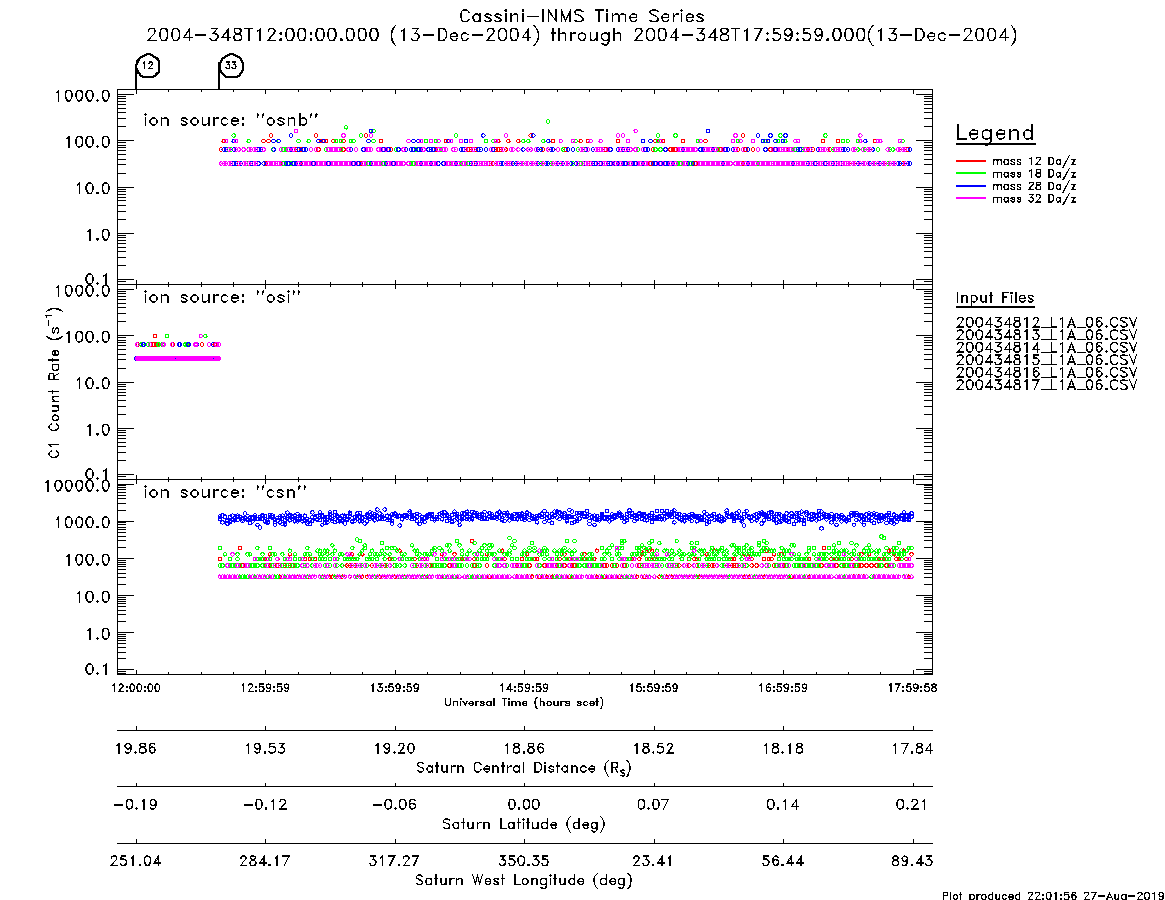Click the 19.53 distance value
The width and height of the screenshot is (1165, 900).
tap(265, 748)
